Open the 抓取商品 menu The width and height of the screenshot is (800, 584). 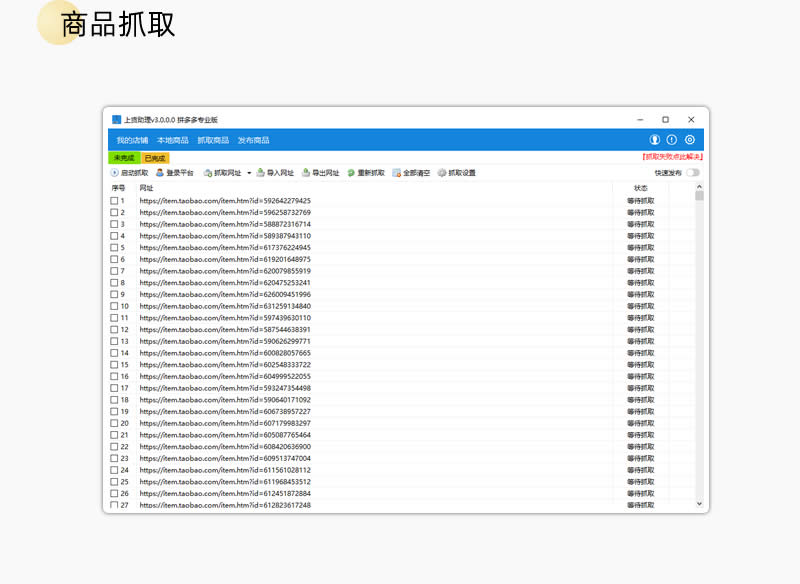(x=213, y=140)
